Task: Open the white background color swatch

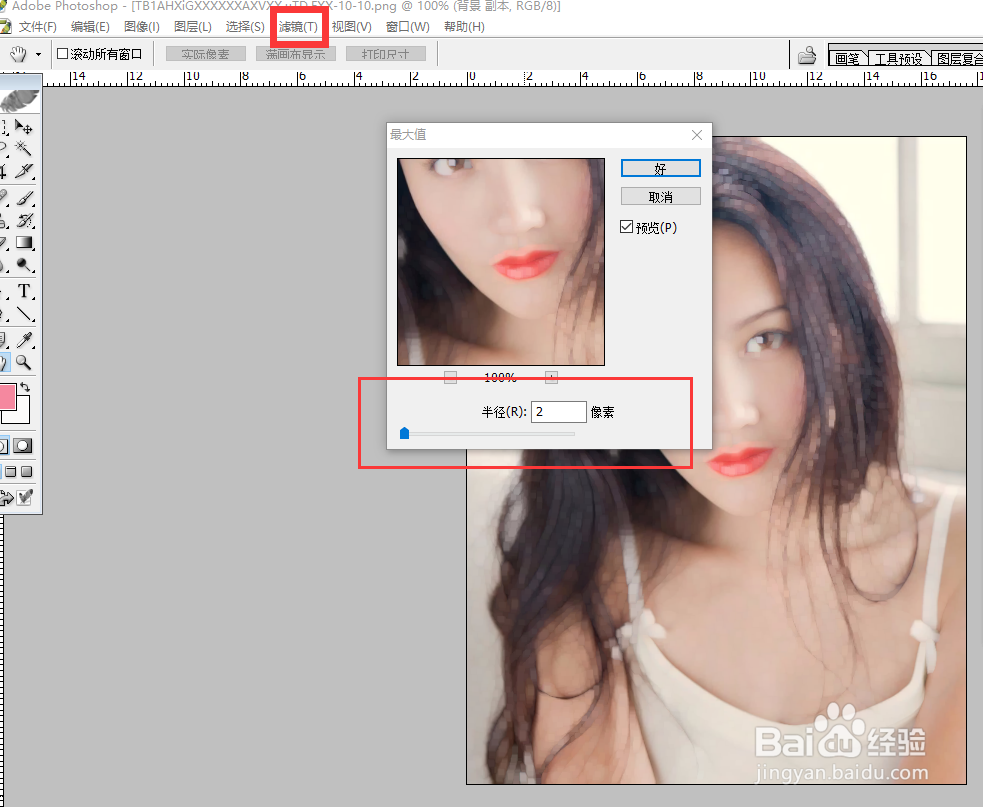Action: pyautogui.click(x=22, y=416)
